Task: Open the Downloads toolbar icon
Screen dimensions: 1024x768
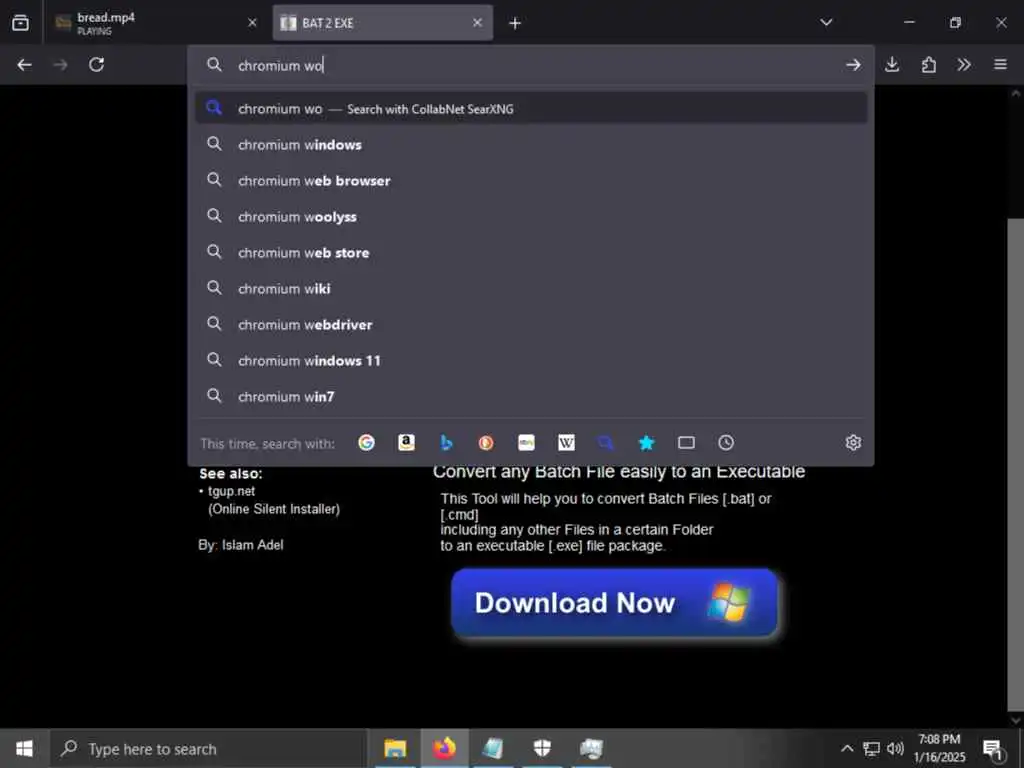Action: 892,65
